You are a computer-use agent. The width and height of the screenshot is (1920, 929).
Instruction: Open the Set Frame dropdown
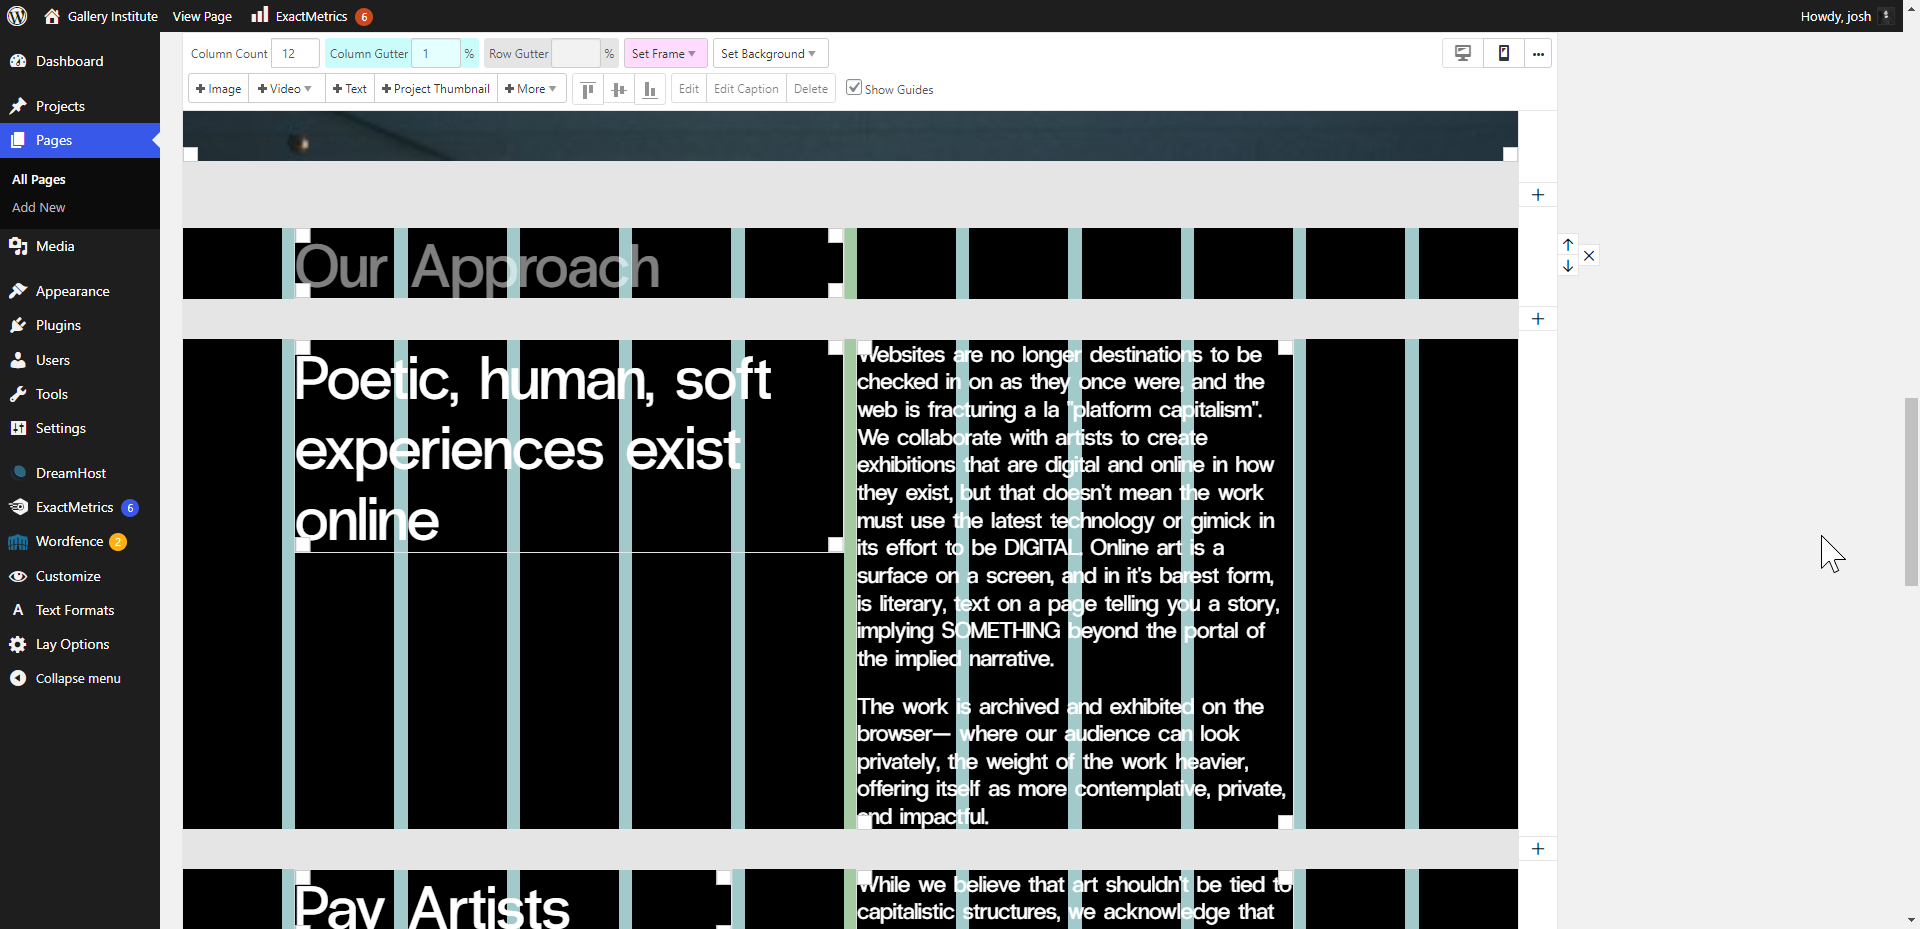click(664, 53)
